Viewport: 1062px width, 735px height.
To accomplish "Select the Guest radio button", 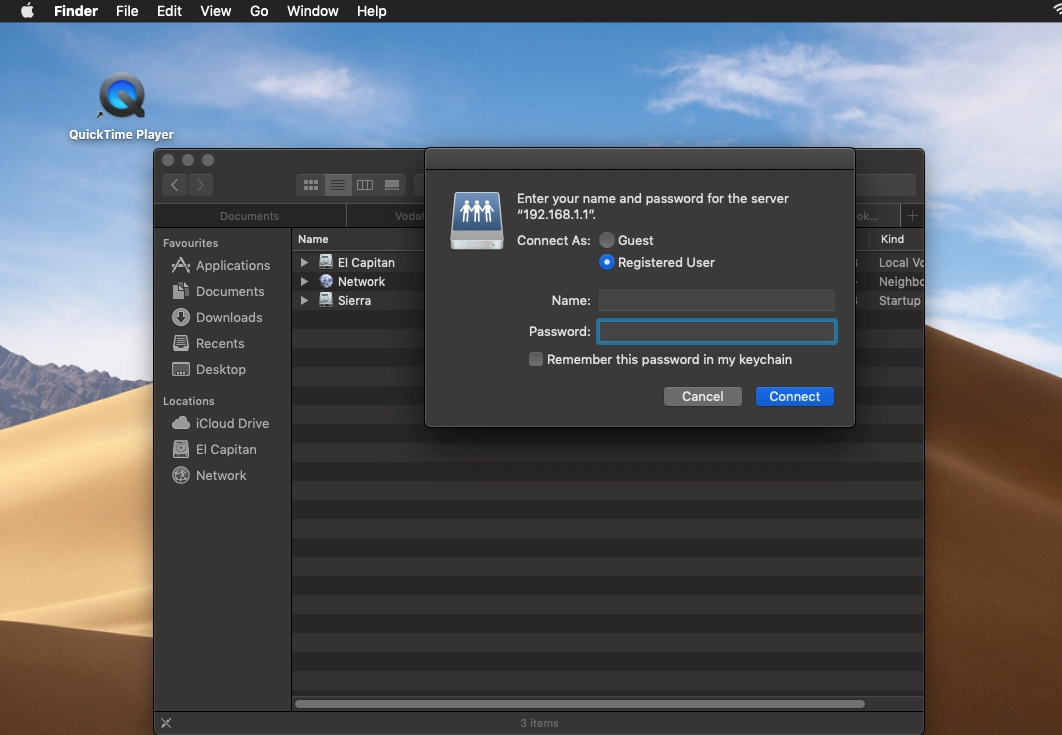I will [x=607, y=240].
